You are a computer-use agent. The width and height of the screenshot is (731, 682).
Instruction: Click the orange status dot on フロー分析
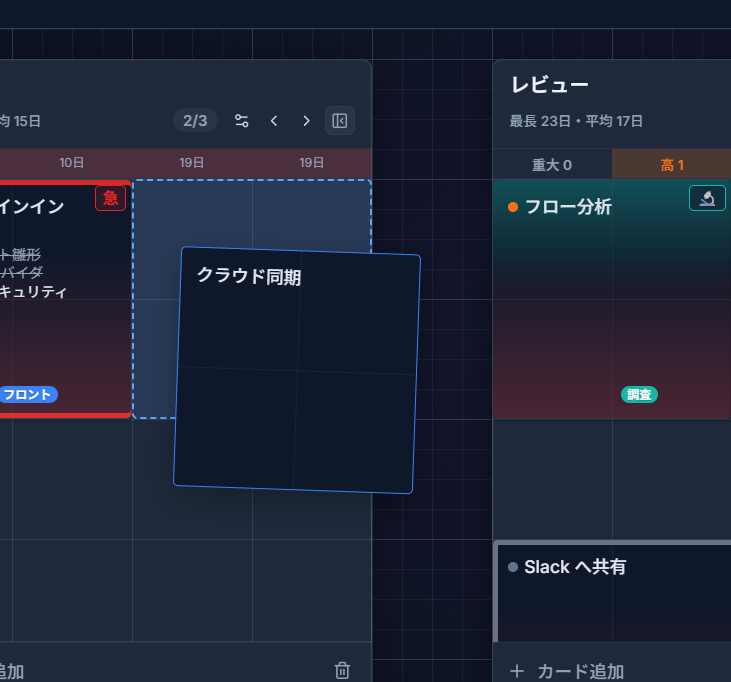(x=513, y=207)
